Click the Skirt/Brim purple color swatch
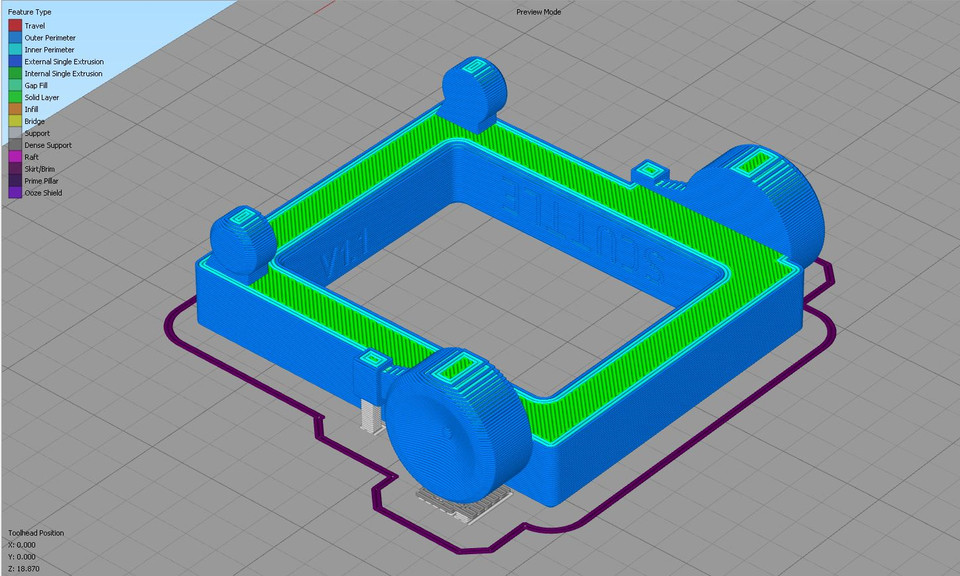This screenshot has height=576, width=960. 13,169
